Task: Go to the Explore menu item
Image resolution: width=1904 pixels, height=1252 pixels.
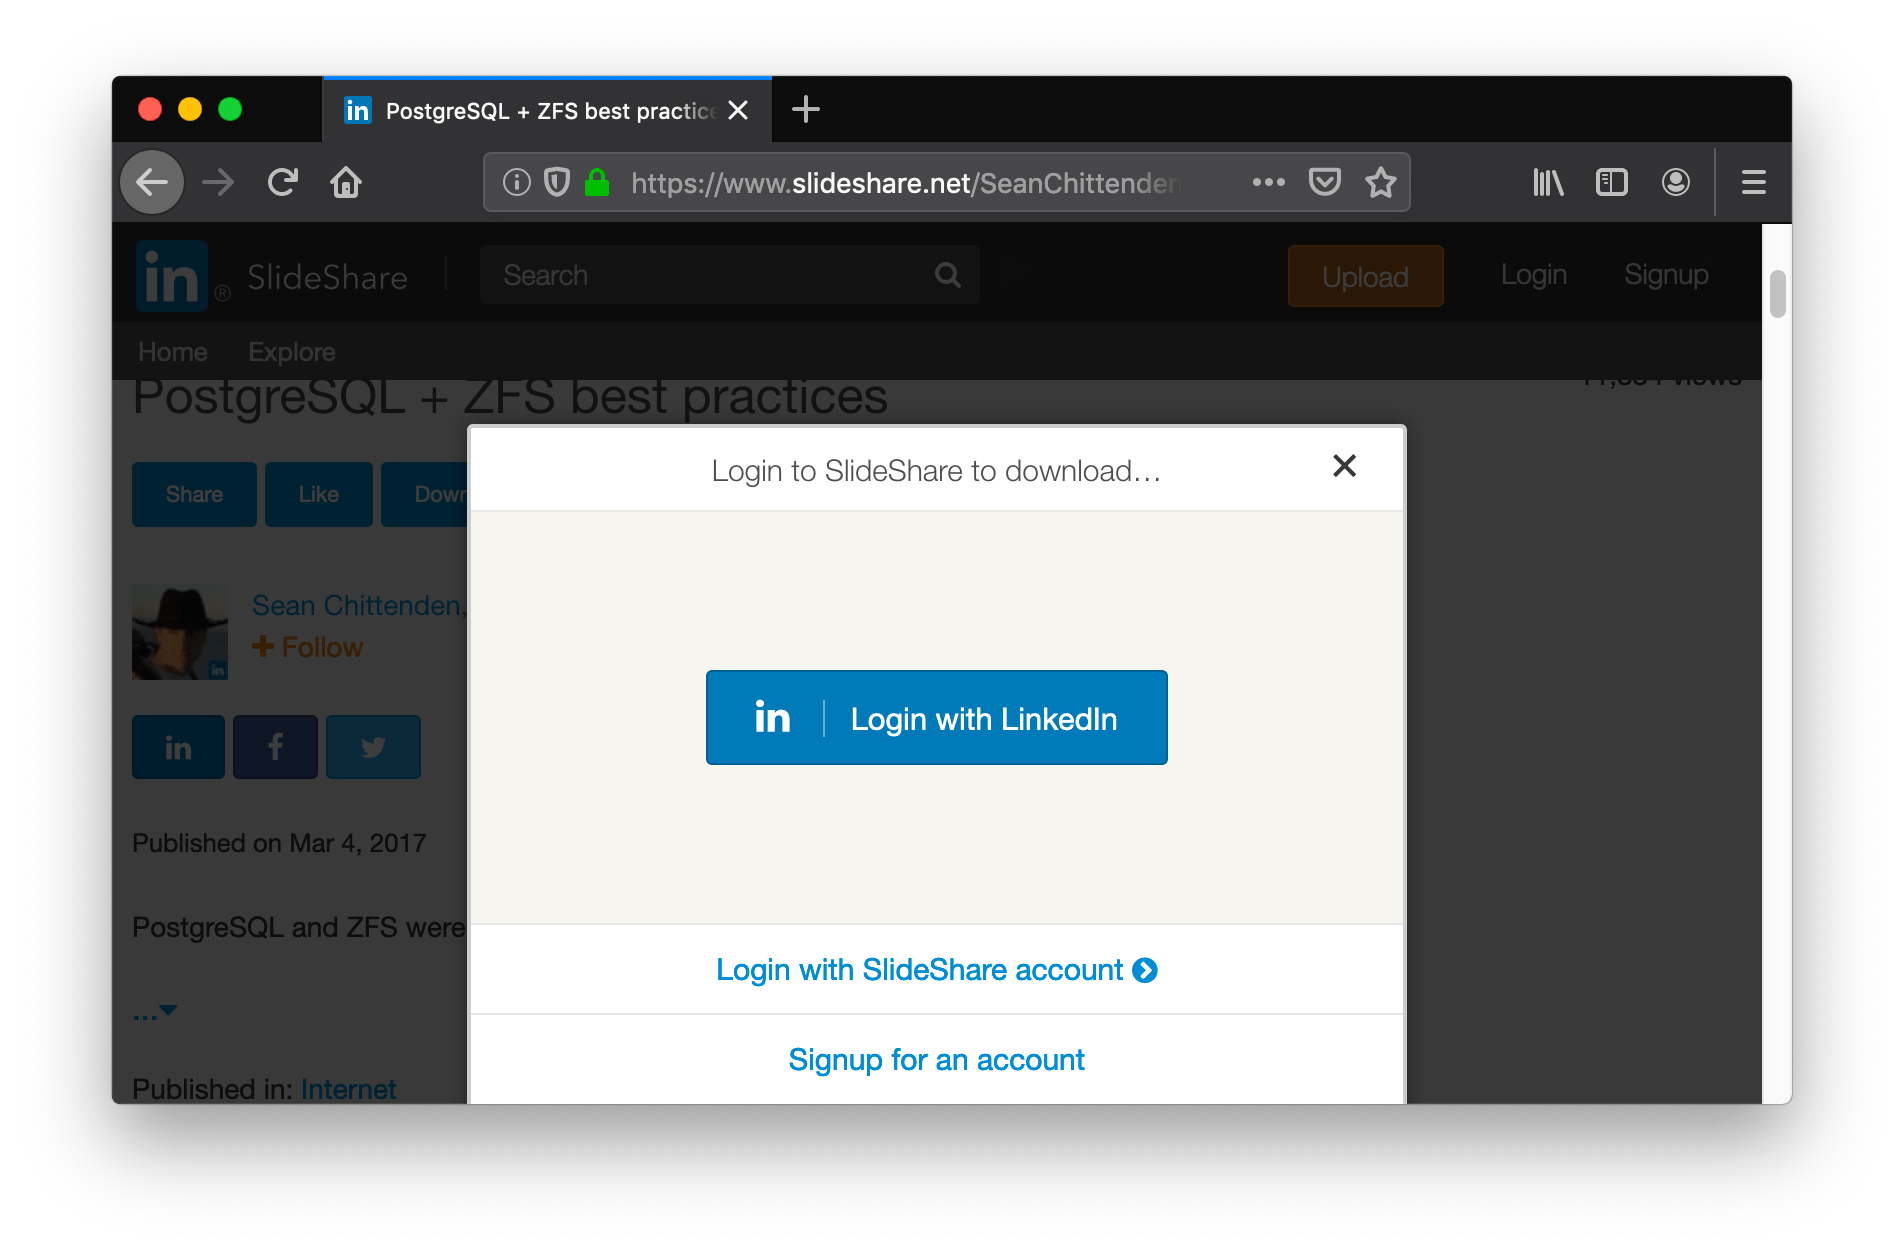Action: (291, 352)
